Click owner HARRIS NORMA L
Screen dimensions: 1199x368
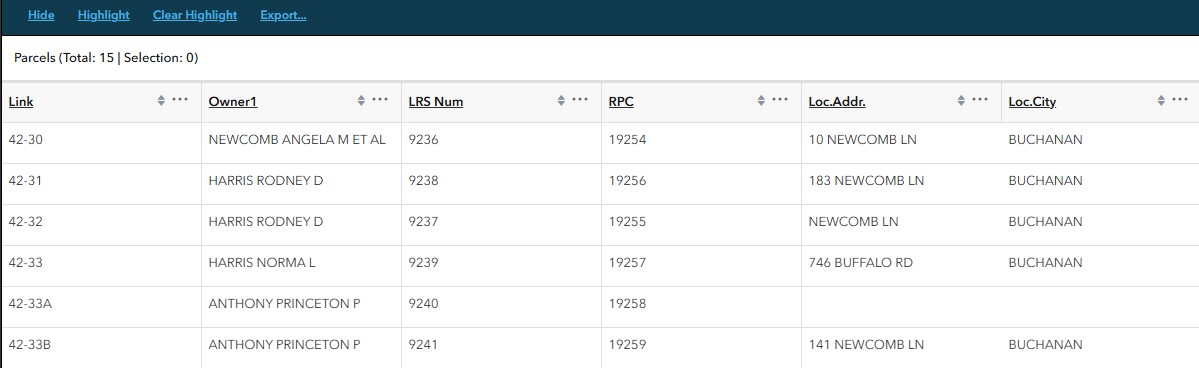click(x=262, y=263)
